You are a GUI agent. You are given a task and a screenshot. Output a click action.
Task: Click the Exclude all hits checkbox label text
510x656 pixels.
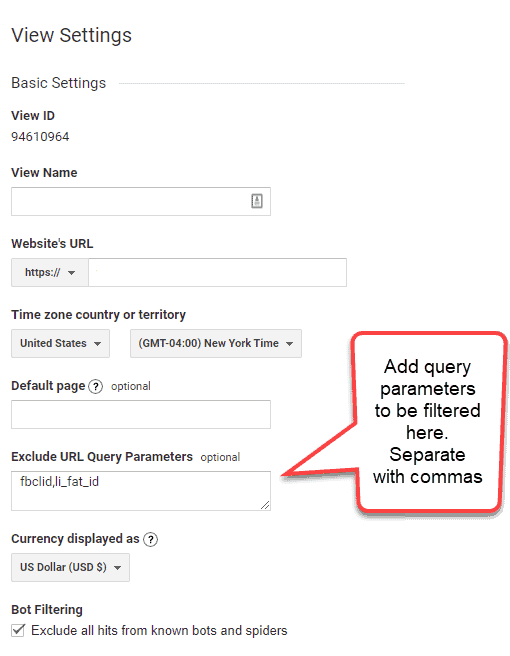159,630
